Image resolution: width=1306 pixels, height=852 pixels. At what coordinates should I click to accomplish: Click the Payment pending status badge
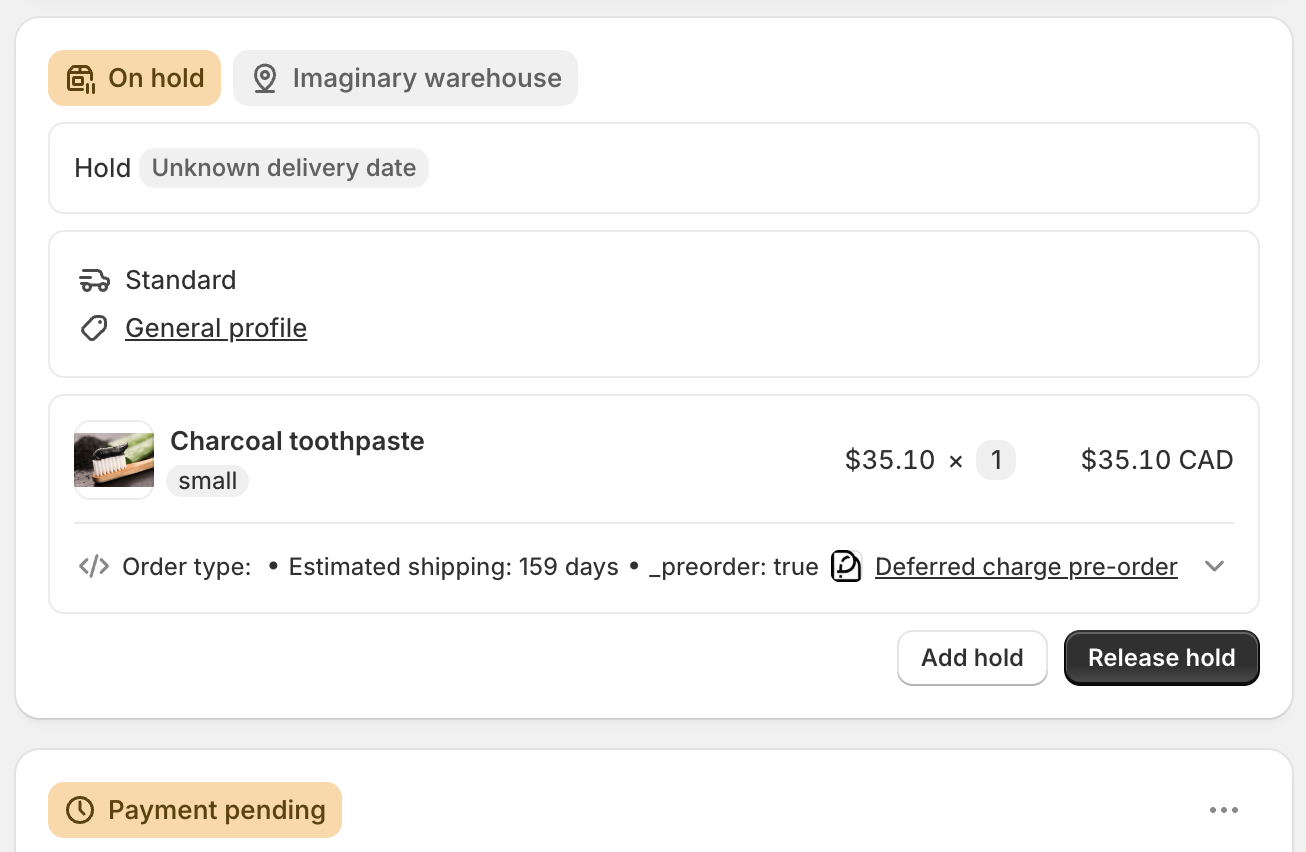tap(195, 810)
